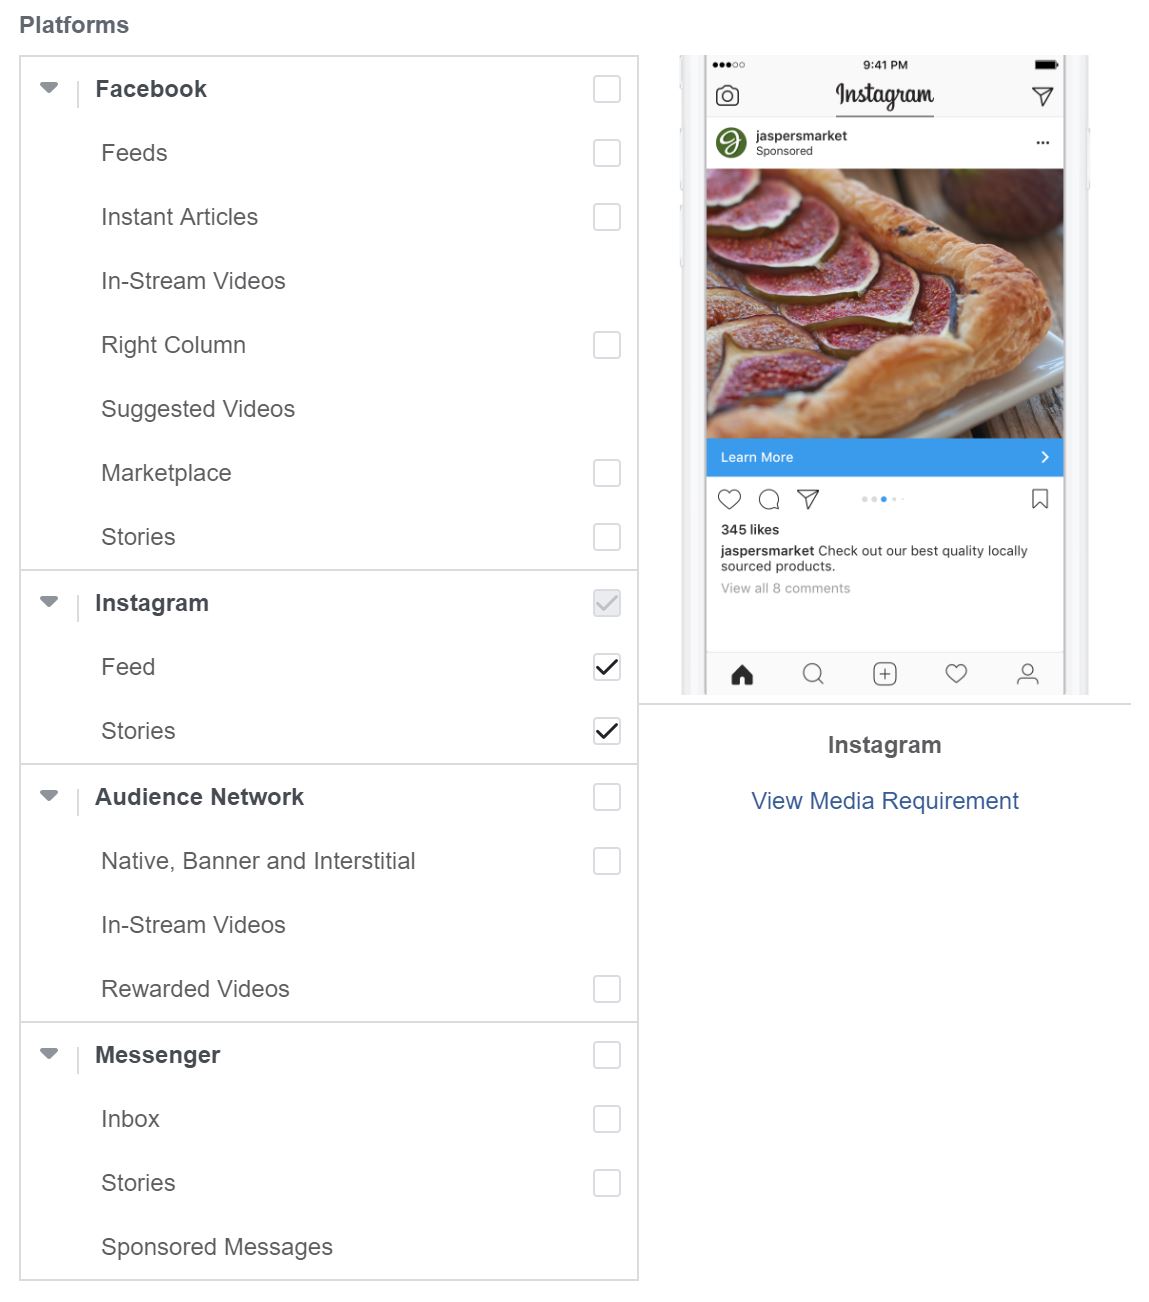This screenshot has width=1149, height=1302.
Task: Tap the camera icon in Instagram preview
Action: [x=728, y=96]
